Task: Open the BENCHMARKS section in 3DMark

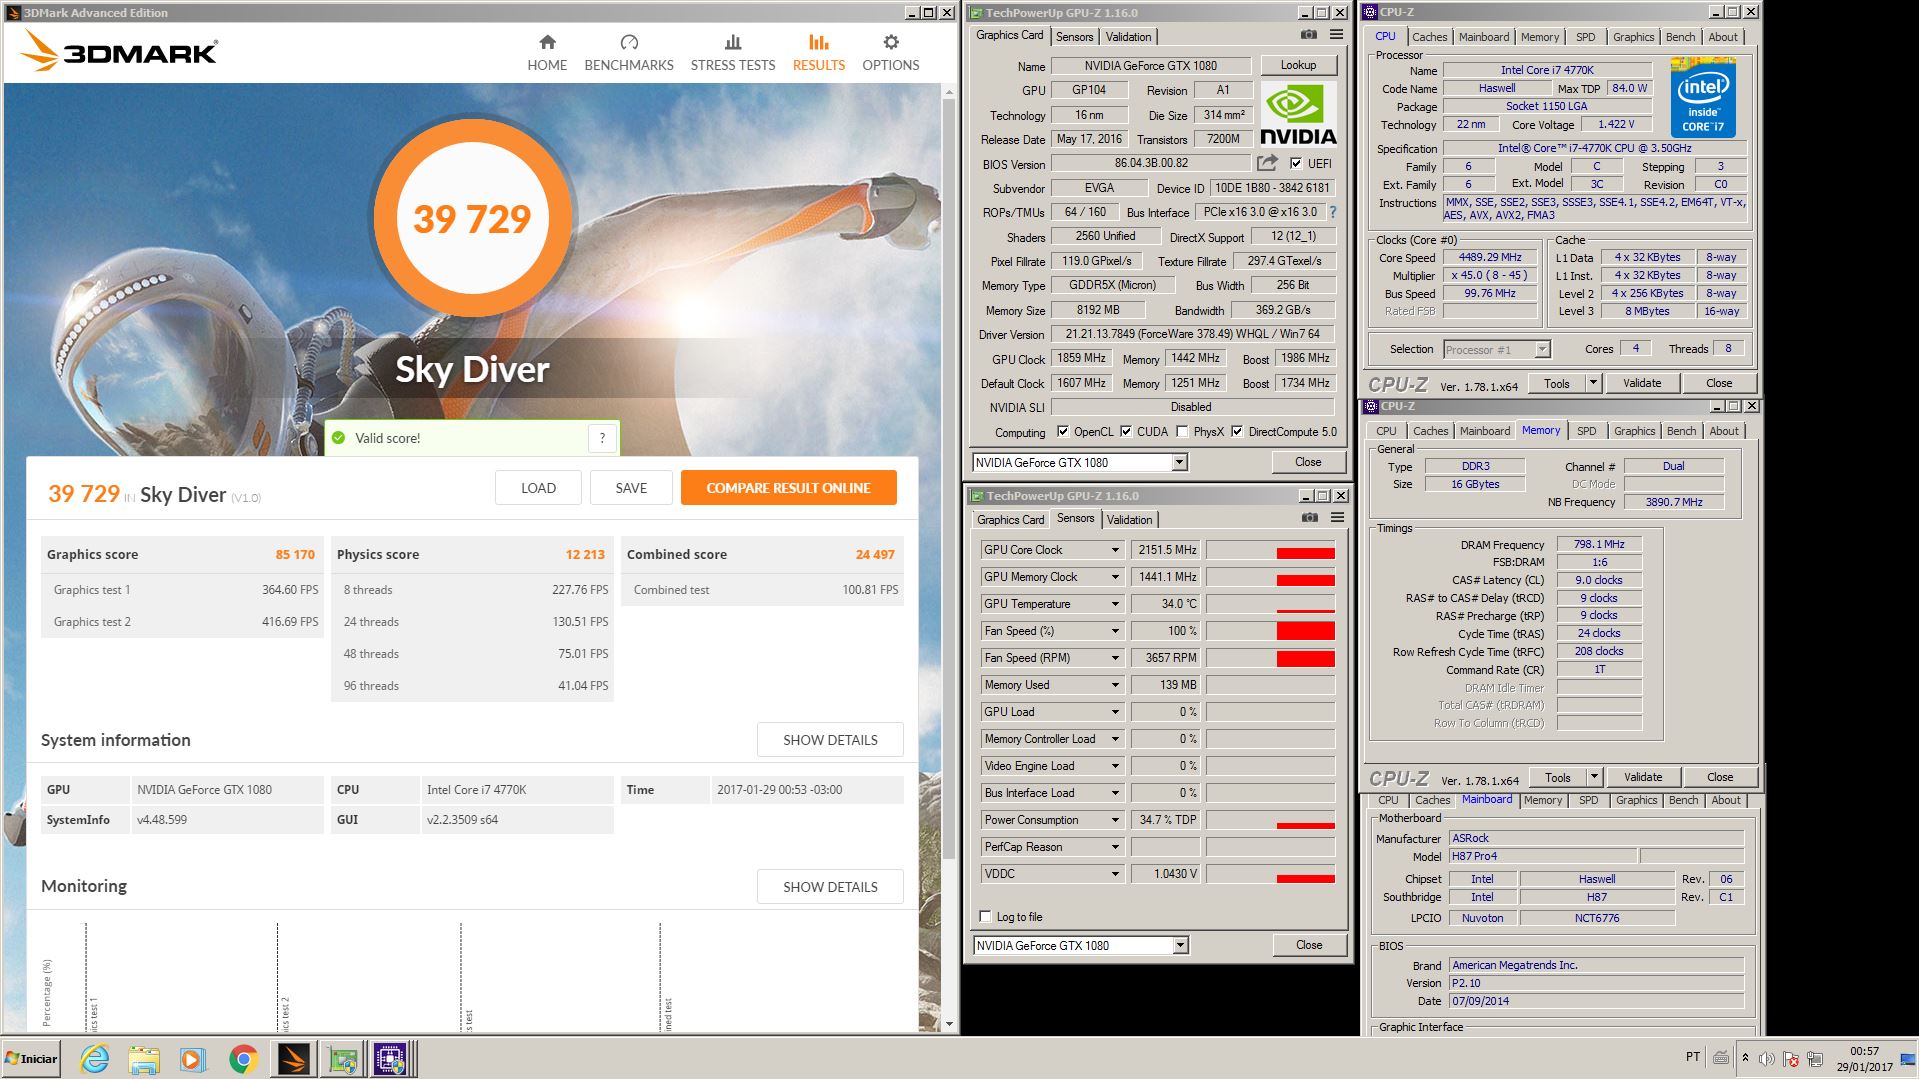Action: [x=629, y=53]
